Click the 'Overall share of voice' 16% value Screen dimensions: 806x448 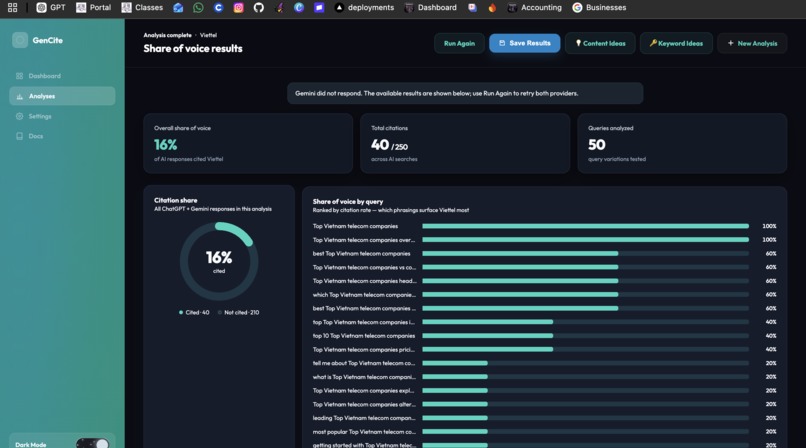166,145
